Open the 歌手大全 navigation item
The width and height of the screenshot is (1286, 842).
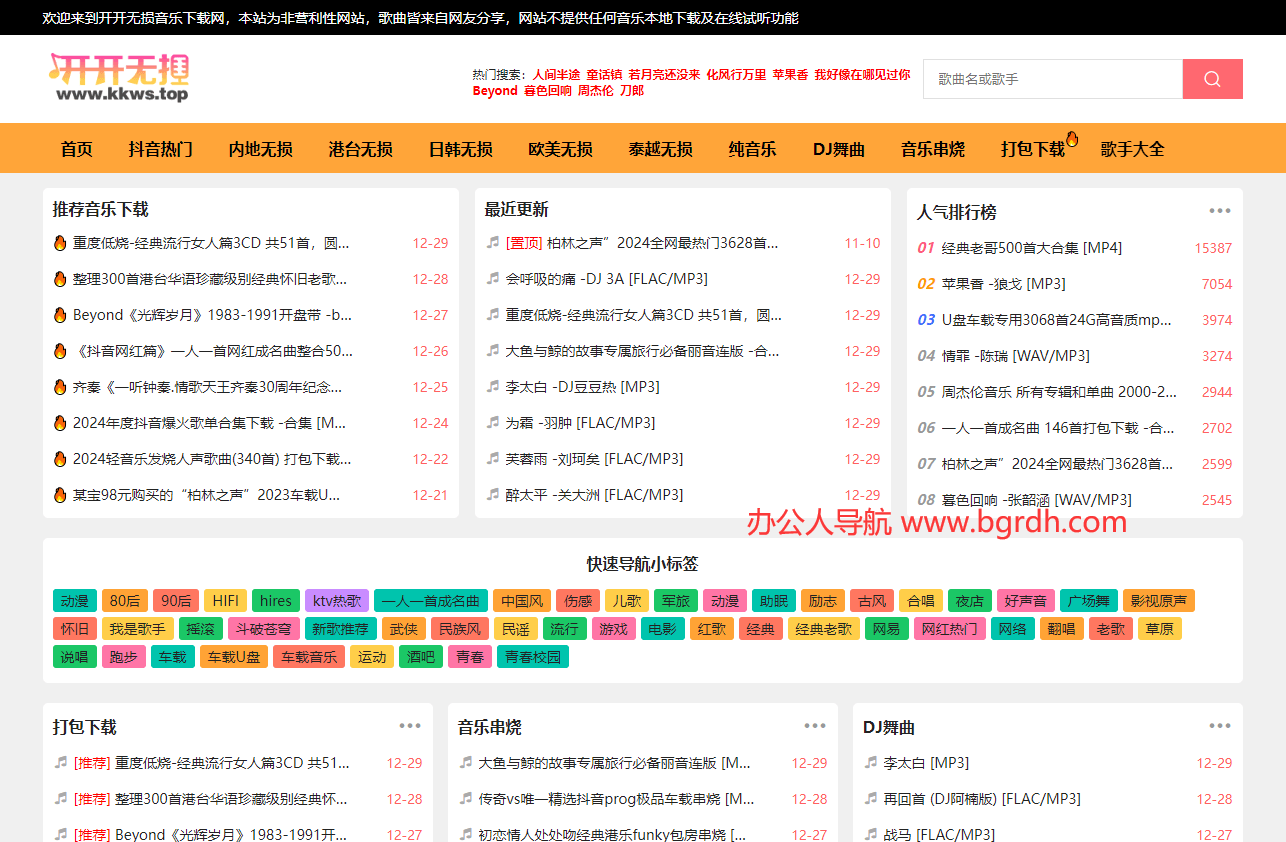coord(1132,149)
